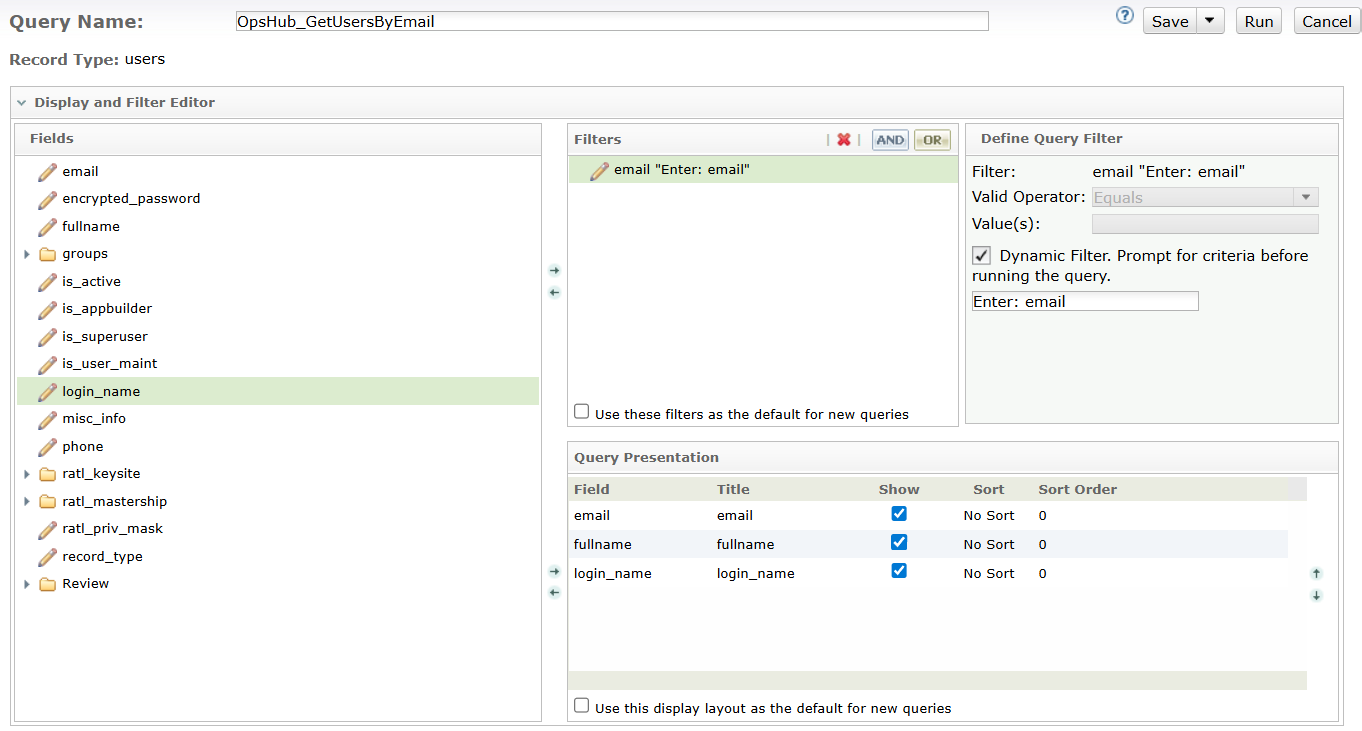Image resolution: width=1362 pixels, height=731 pixels.
Task: Click the AND filter operator icon
Action: point(890,140)
